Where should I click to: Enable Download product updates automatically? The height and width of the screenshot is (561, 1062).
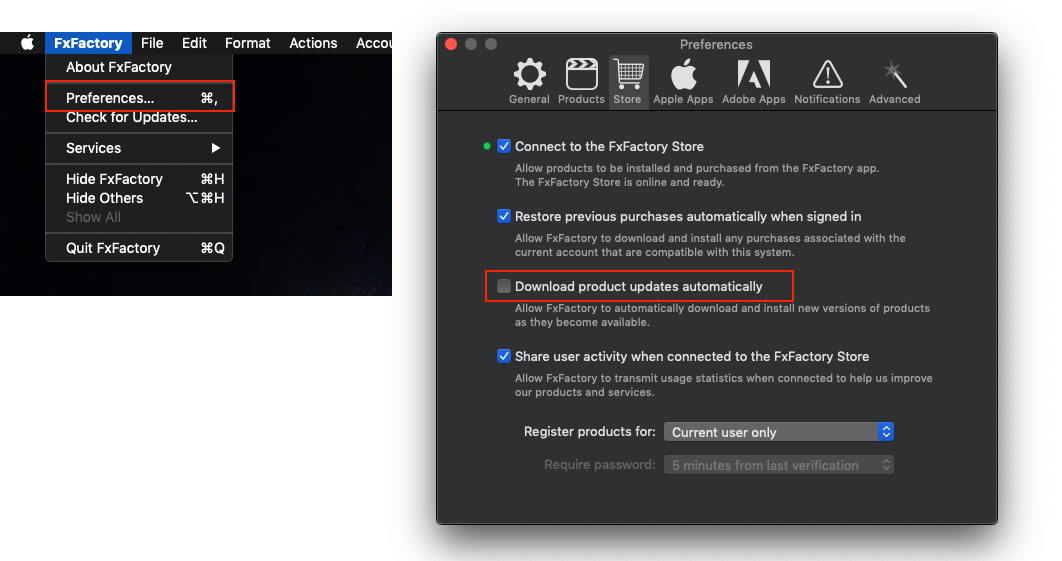click(504, 286)
